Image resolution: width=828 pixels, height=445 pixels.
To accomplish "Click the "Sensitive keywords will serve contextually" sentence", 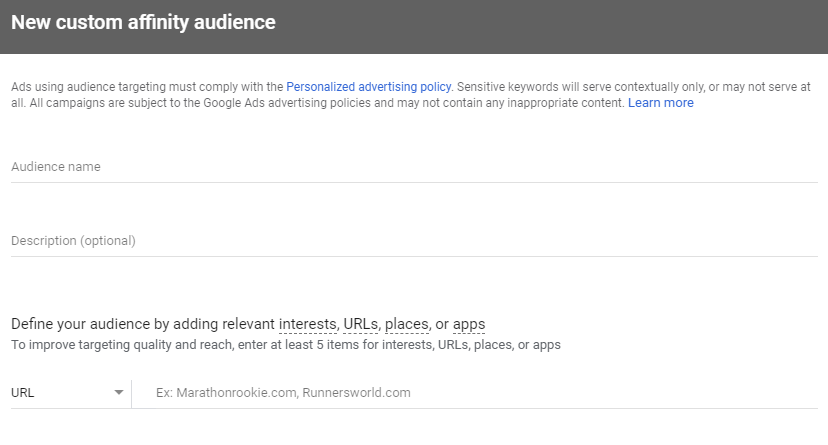I will (x=600, y=87).
